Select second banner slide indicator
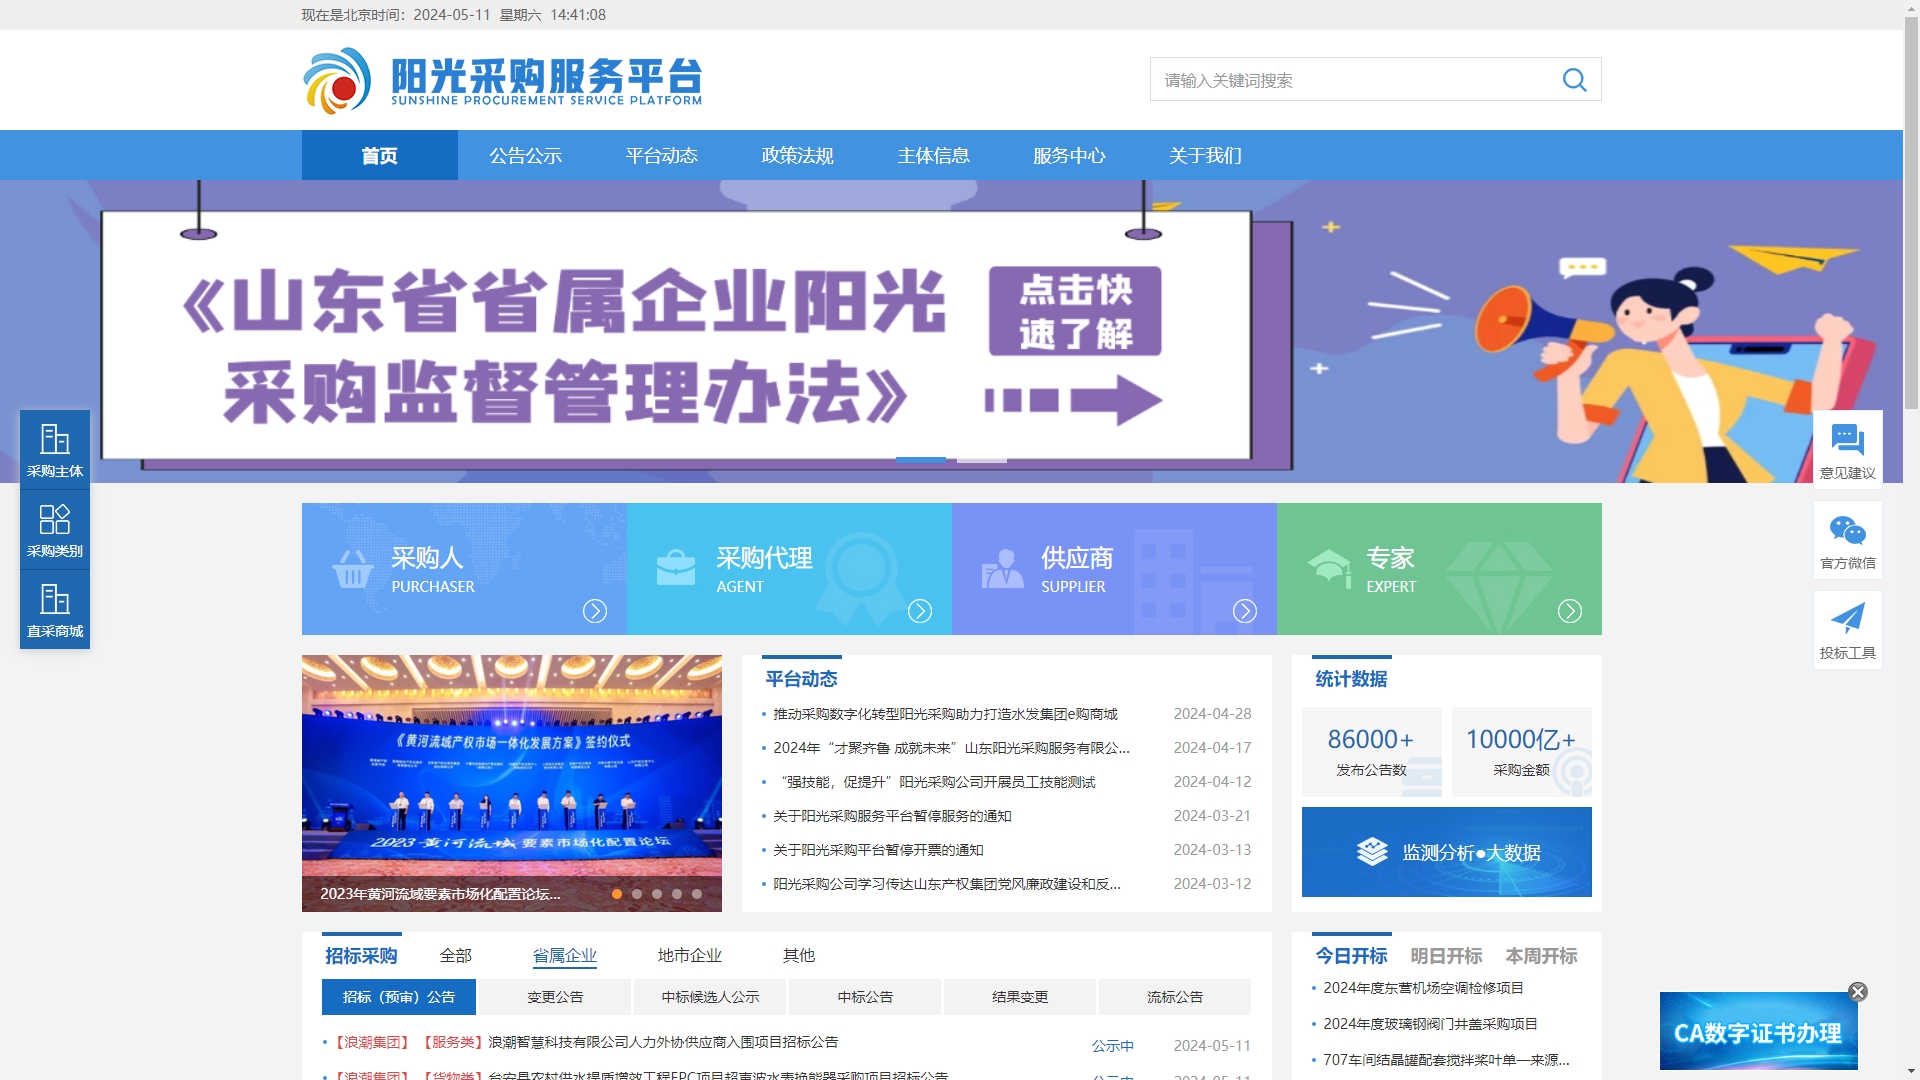The width and height of the screenshot is (1920, 1080). point(981,459)
